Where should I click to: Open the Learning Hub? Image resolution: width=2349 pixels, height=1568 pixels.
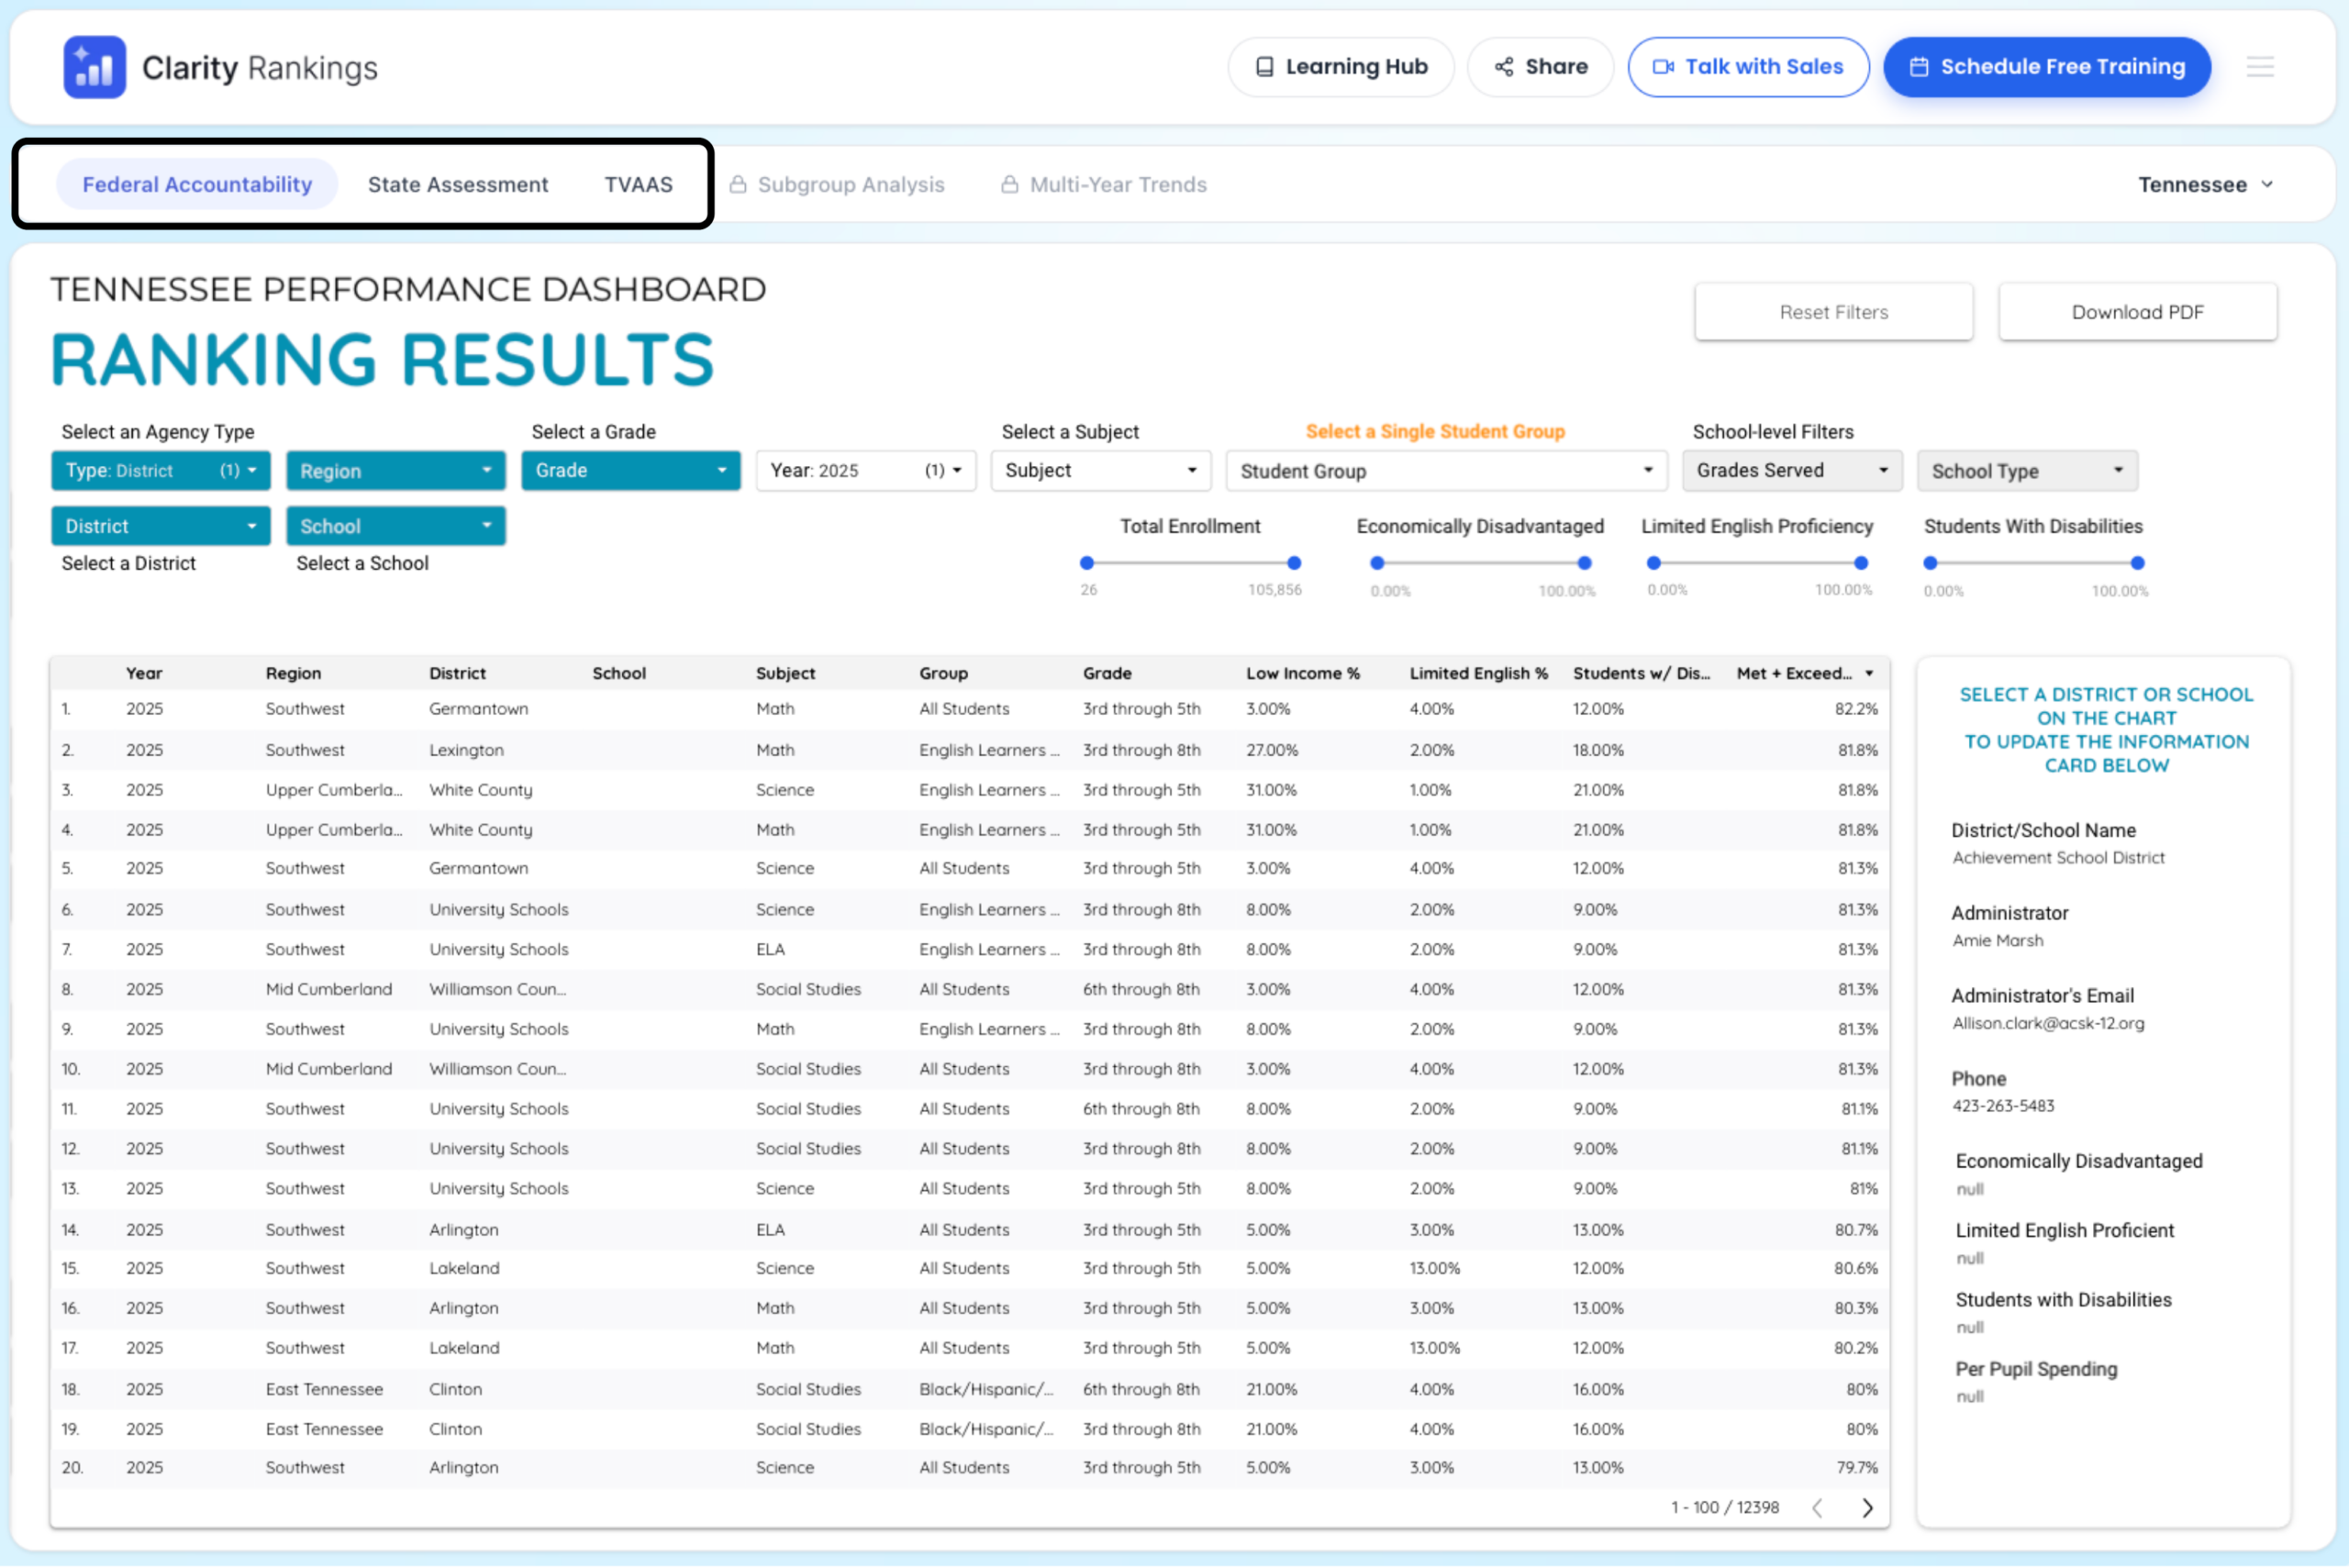pyautogui.click(x=1340, y=67)
